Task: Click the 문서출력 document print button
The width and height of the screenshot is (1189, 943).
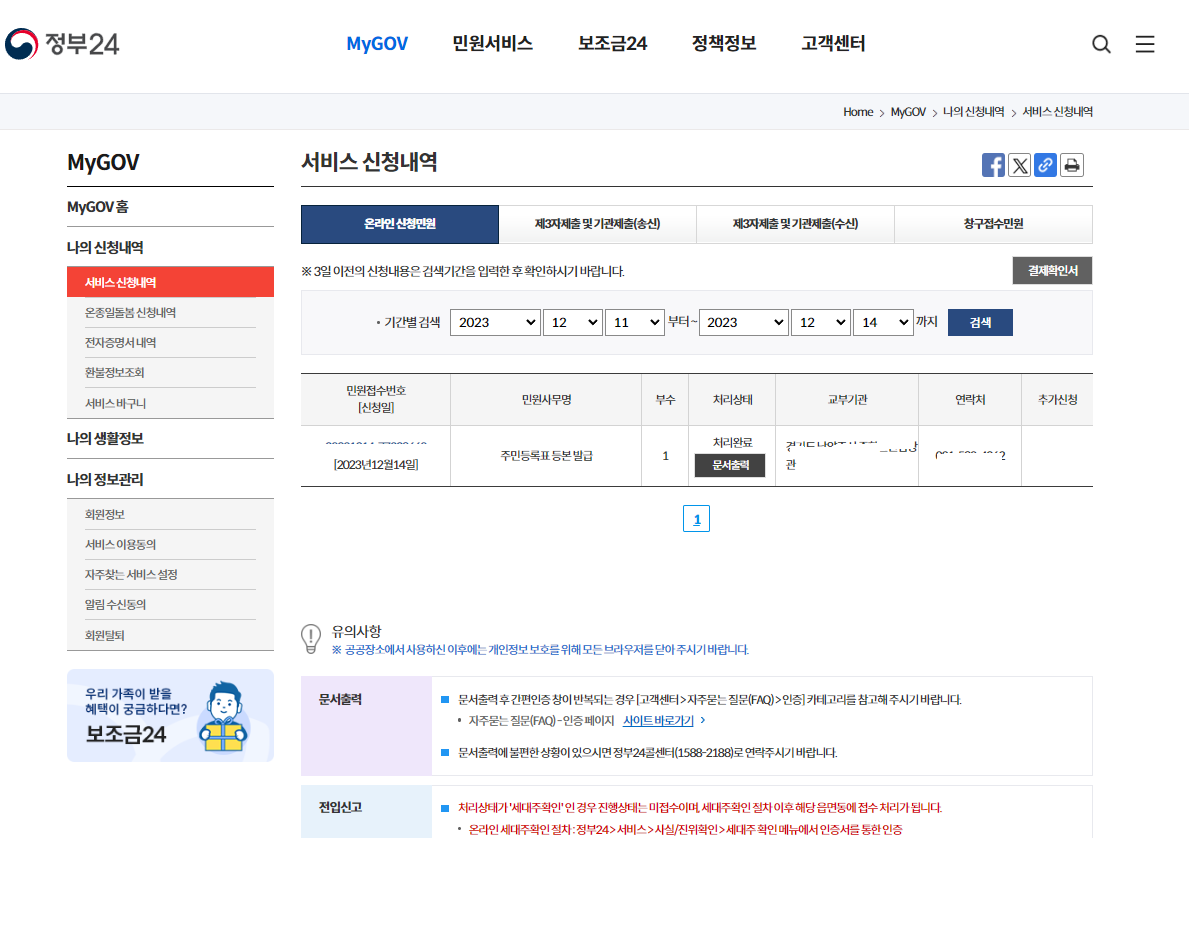Action: [729, 464]
